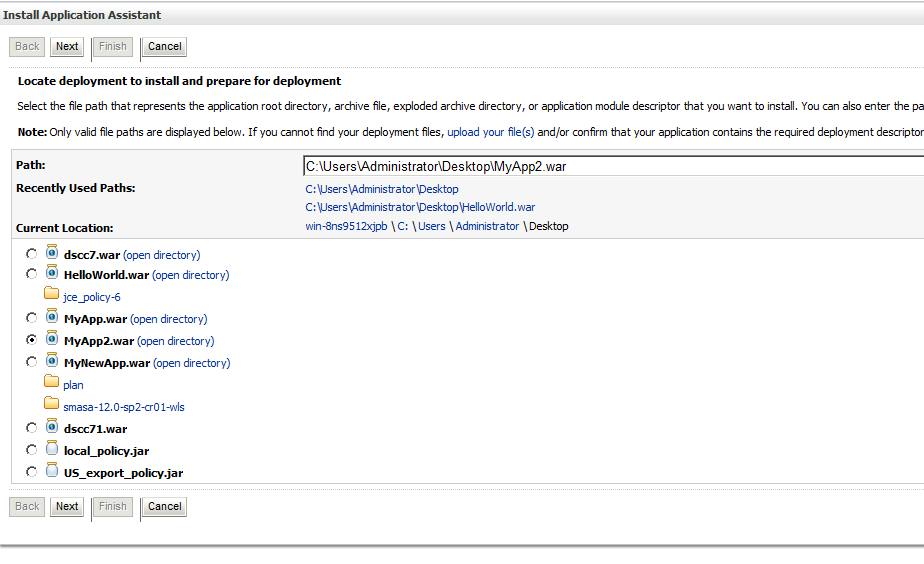Image resolution: width=924 pixels, height=564 pixels.
Task: Select the MyApp.war radio button
Action: (31, 318)
